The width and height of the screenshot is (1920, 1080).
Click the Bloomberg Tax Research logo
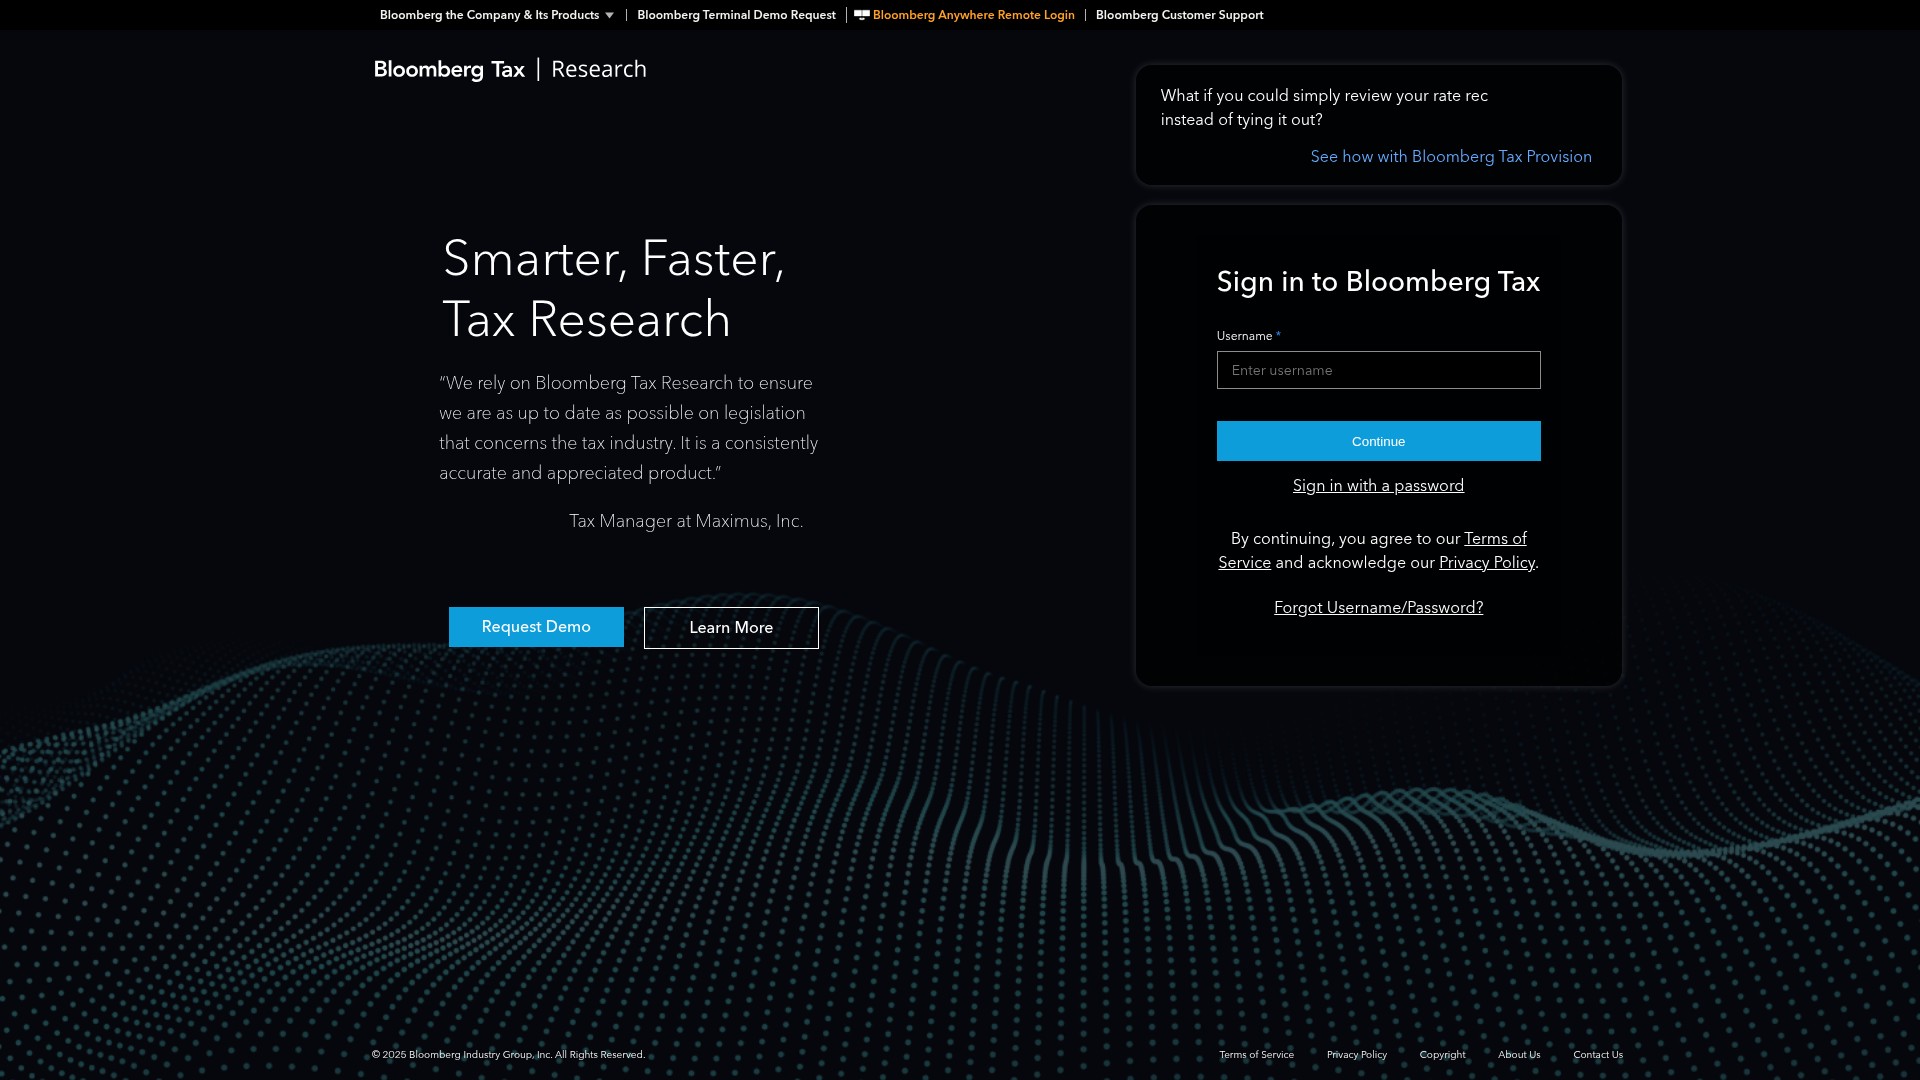pyautogui.click(x=510, y=69)
